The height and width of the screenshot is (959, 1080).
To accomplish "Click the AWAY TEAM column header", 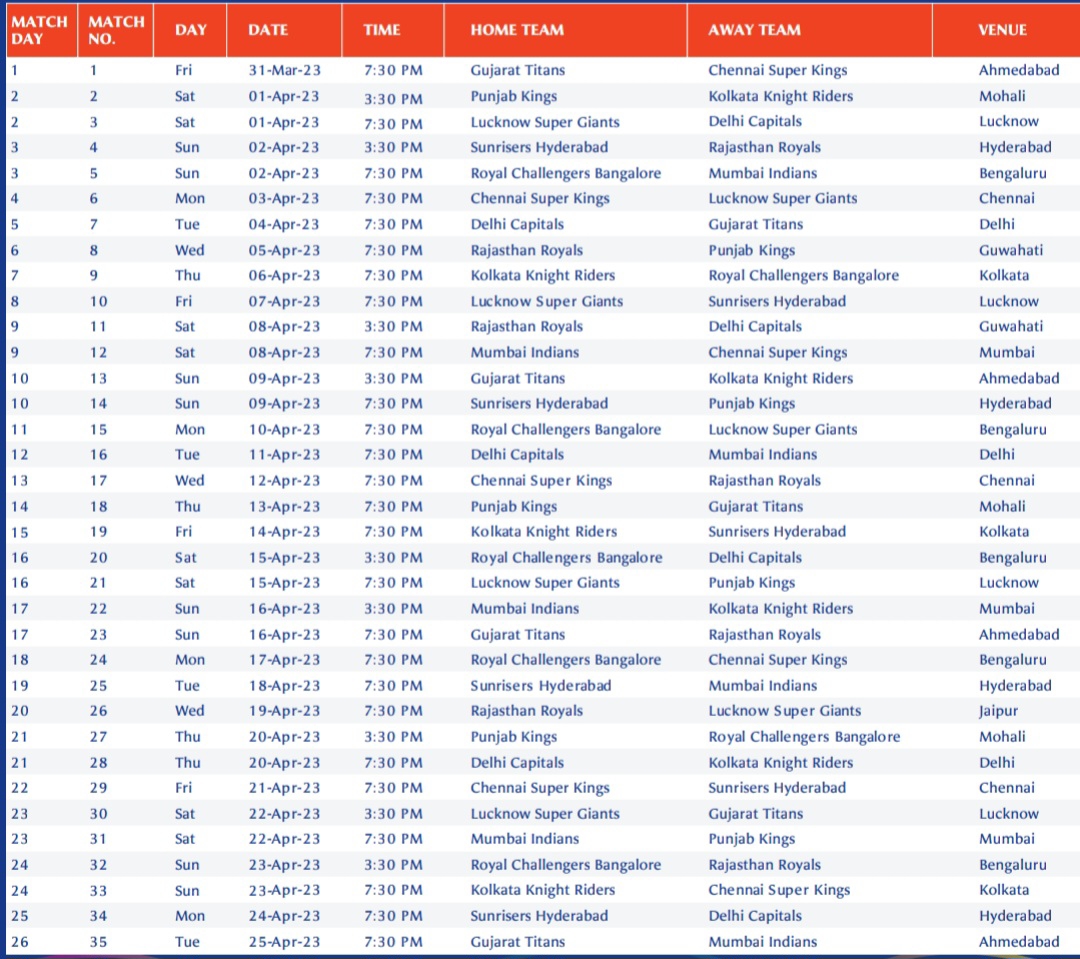I will [x=754, y=30].
